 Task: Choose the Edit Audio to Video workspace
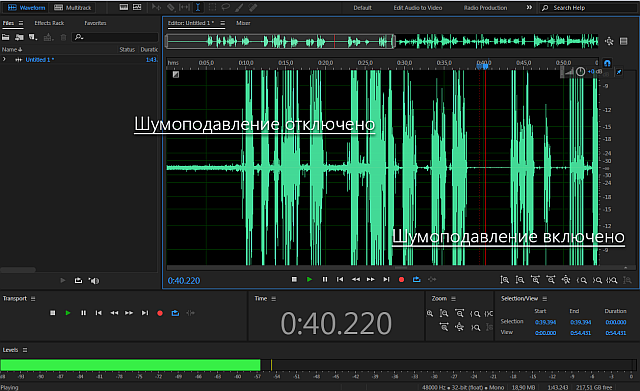(418, 8)
